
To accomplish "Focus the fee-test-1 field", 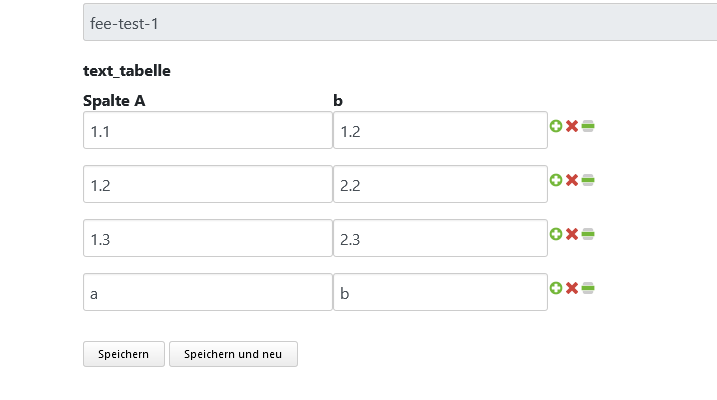I will [x=399, y=23].
